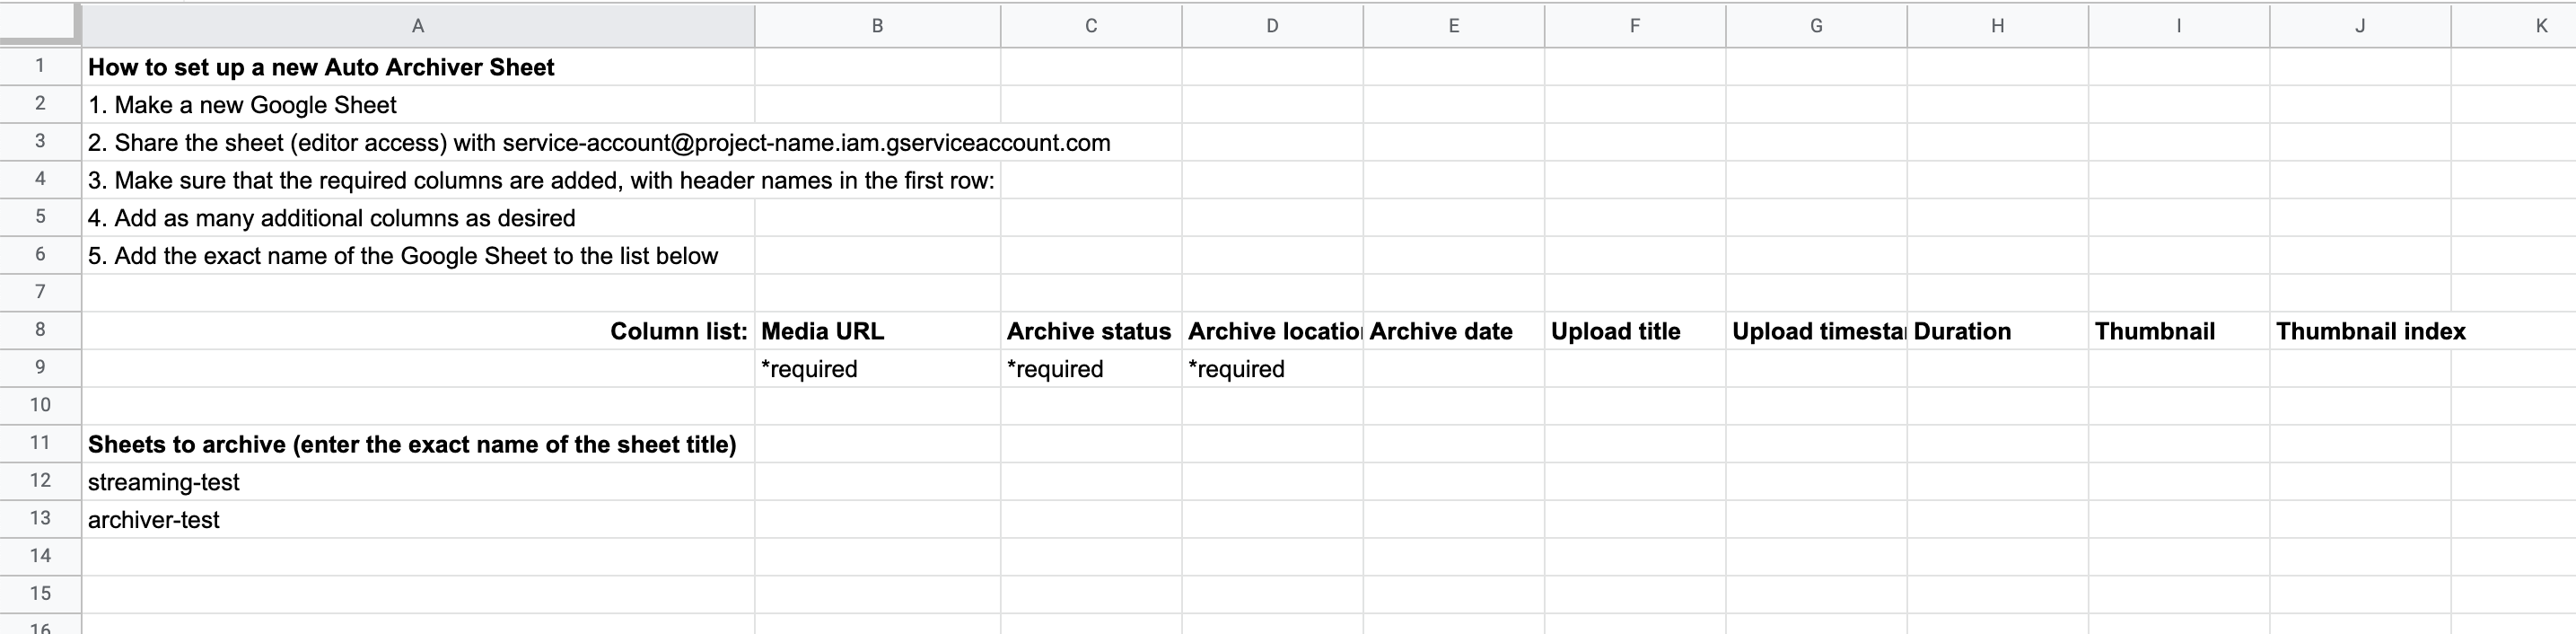The image size is (2576, 634).
Task: Click the 'Thumbnail index' header cell
Action: pos(2359,330)
